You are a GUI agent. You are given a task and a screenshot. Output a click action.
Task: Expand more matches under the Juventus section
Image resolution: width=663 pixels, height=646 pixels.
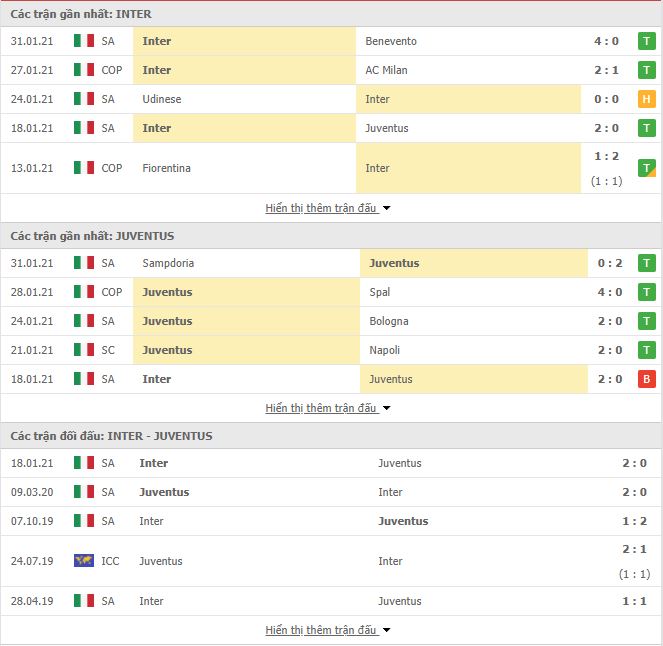[321, 408]
